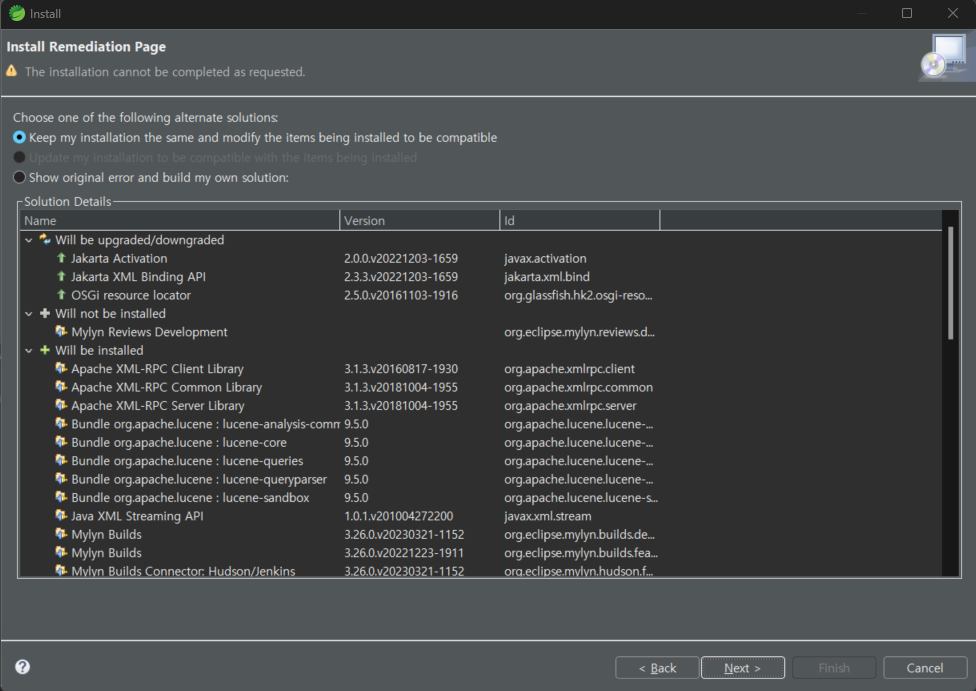
Task: Click the org.apache.xmlrpc.server id cell
Action: (570, 406)
